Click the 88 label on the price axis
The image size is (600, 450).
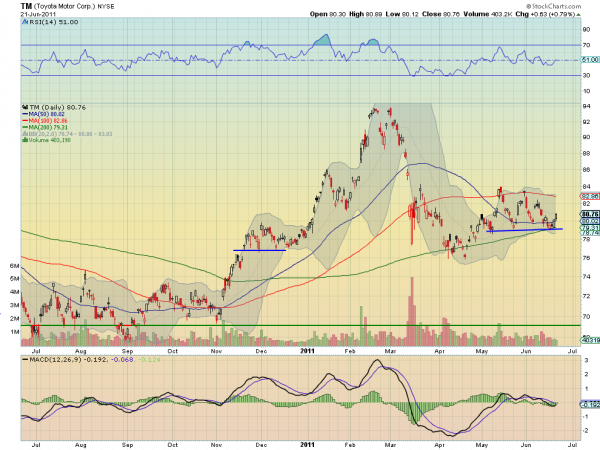pyautogui.click(x=586, y=153)
